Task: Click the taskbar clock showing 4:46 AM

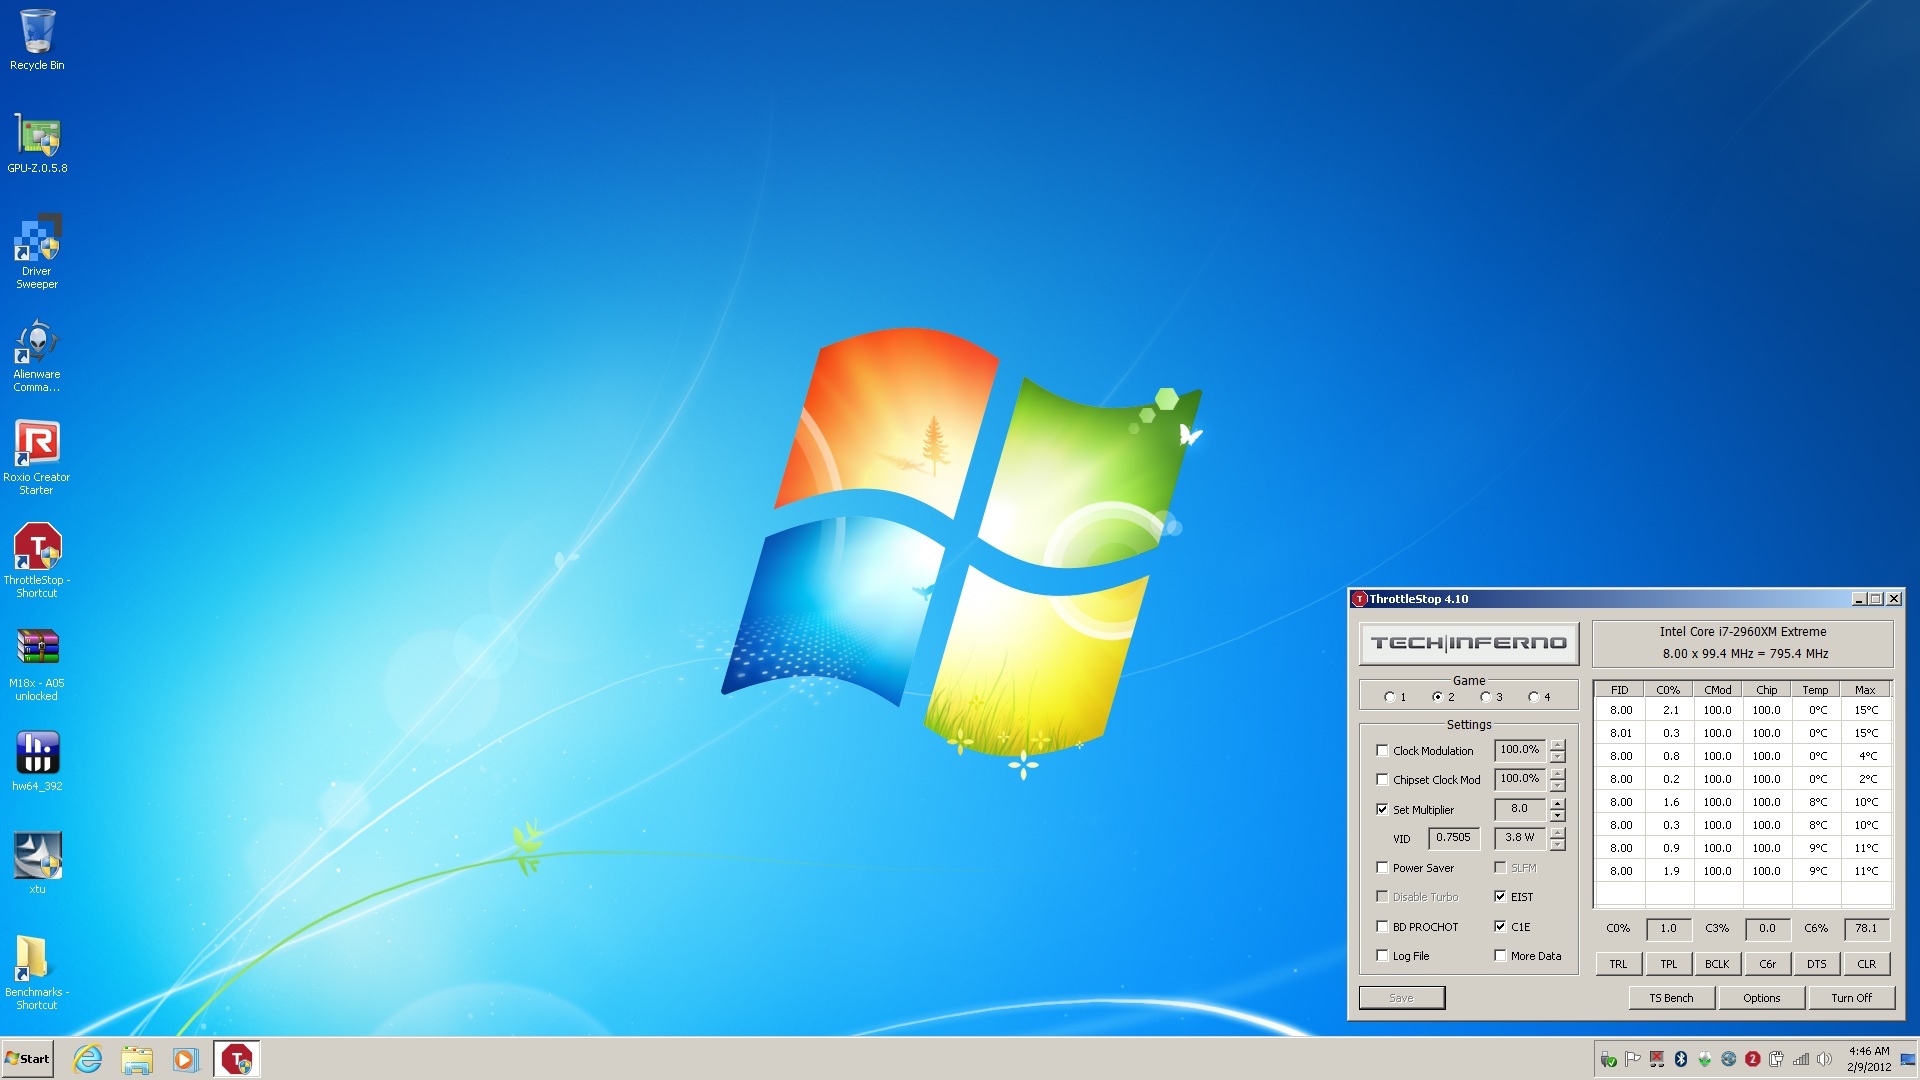Action: coord(1868,1059)
